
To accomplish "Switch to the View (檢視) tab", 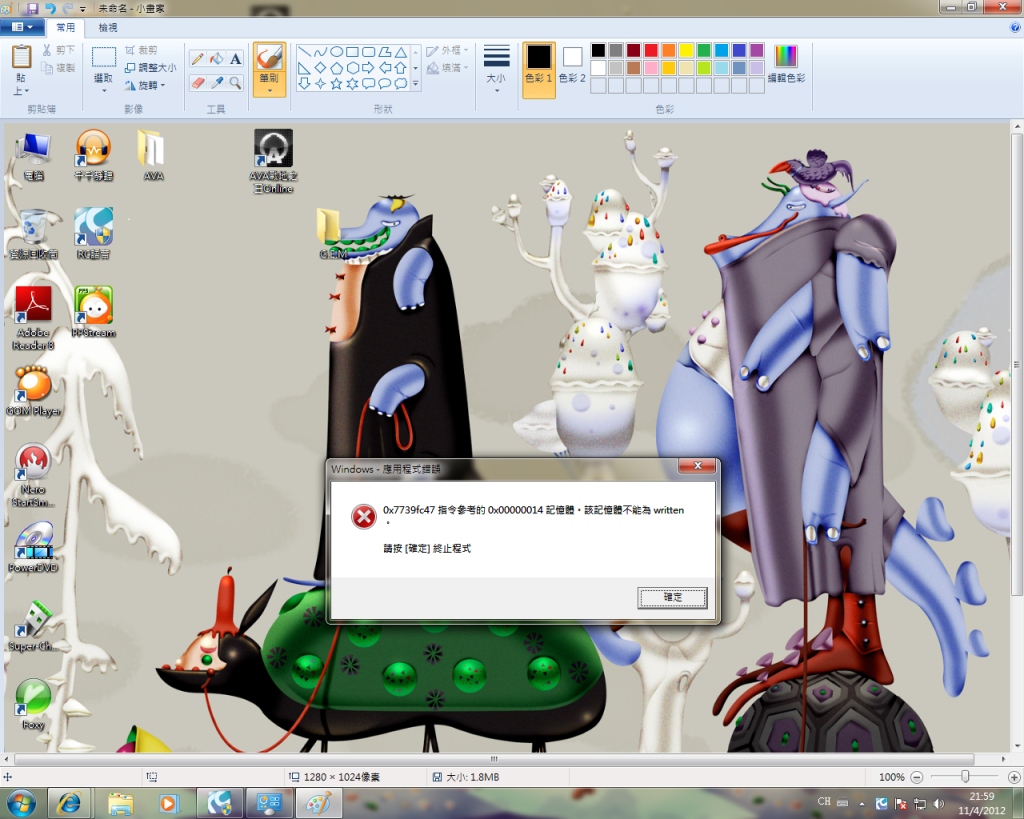I will point(108,28).
